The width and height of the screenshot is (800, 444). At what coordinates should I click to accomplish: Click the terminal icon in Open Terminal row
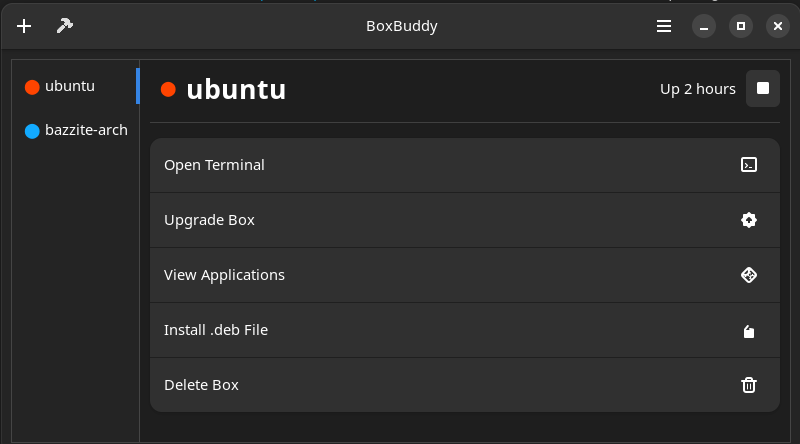click(748, 165)
